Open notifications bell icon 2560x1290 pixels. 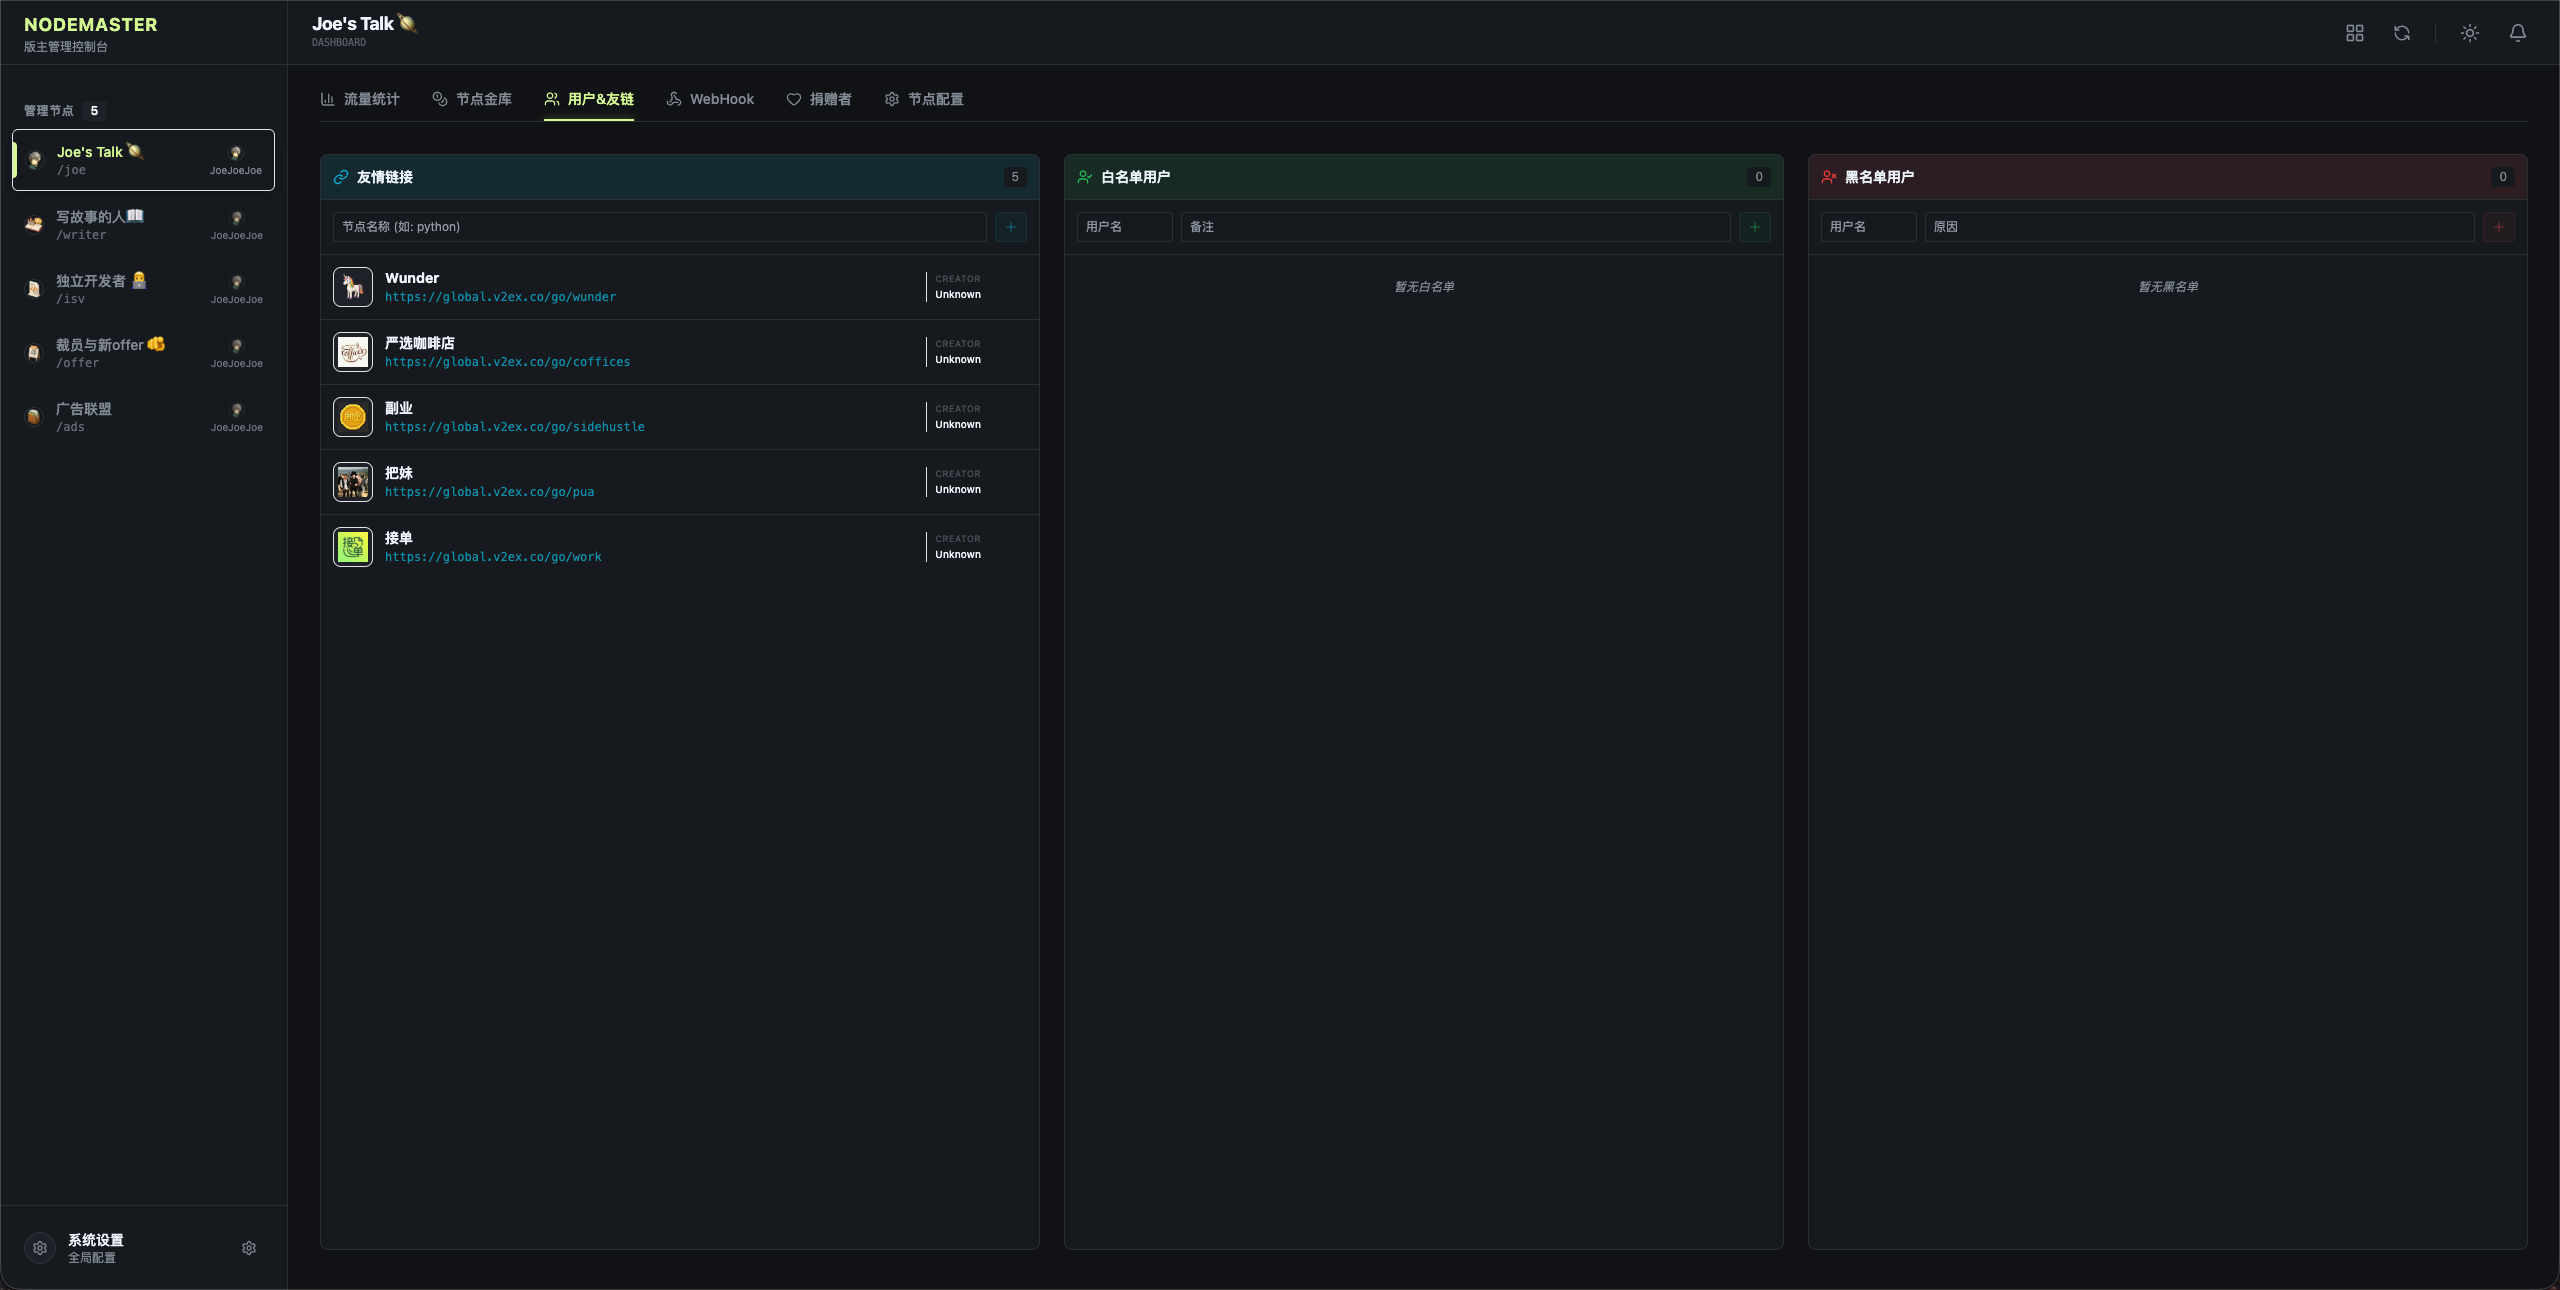2517,33
